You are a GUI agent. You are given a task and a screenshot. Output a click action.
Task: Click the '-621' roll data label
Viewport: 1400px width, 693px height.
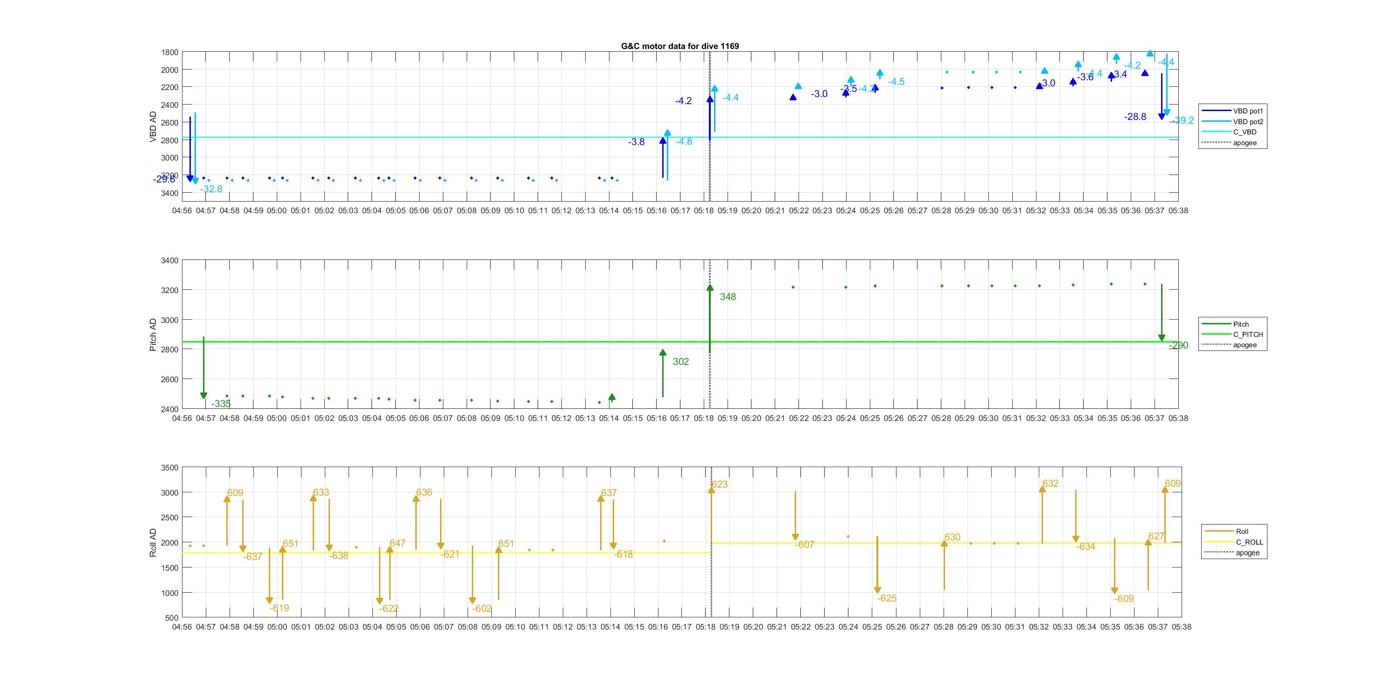click(x=450, y=554)
